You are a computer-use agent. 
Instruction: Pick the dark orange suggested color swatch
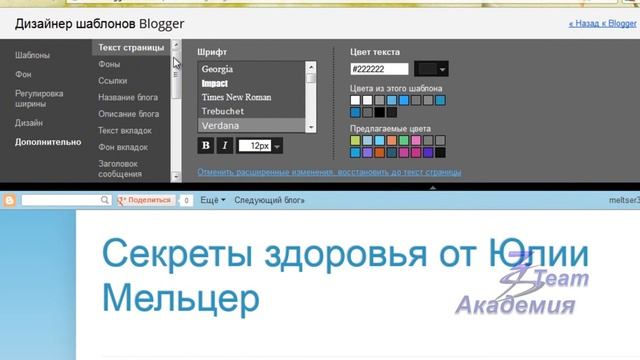pyautogui.click(x=380, y=153)
